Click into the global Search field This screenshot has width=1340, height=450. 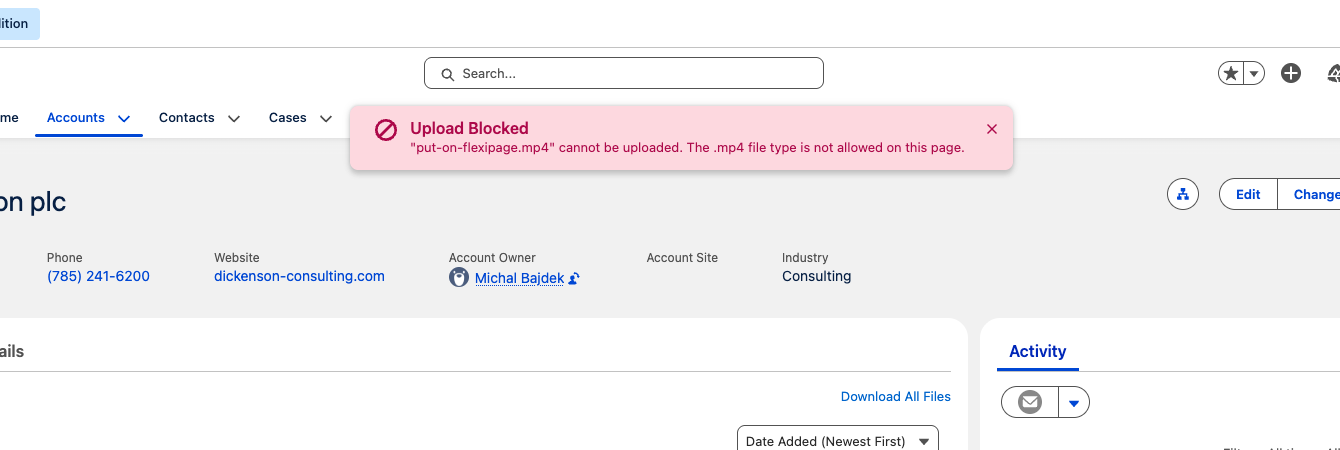coord(624,73)
